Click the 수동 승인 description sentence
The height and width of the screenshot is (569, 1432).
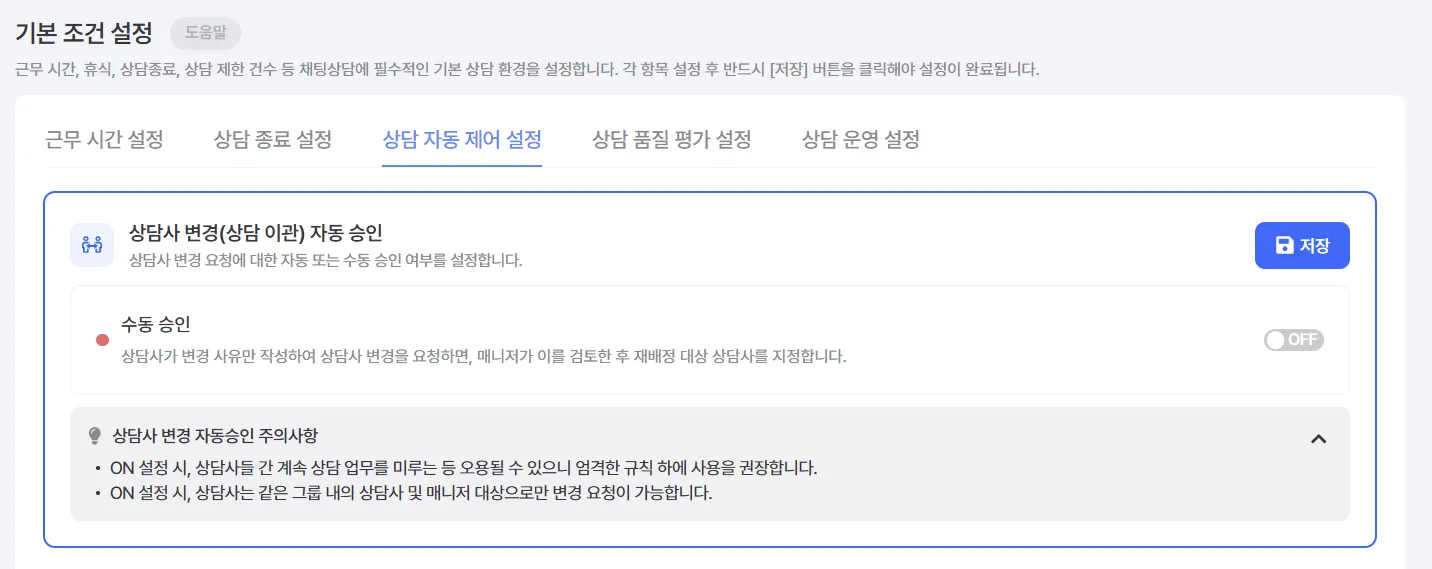tap(484, 356)
